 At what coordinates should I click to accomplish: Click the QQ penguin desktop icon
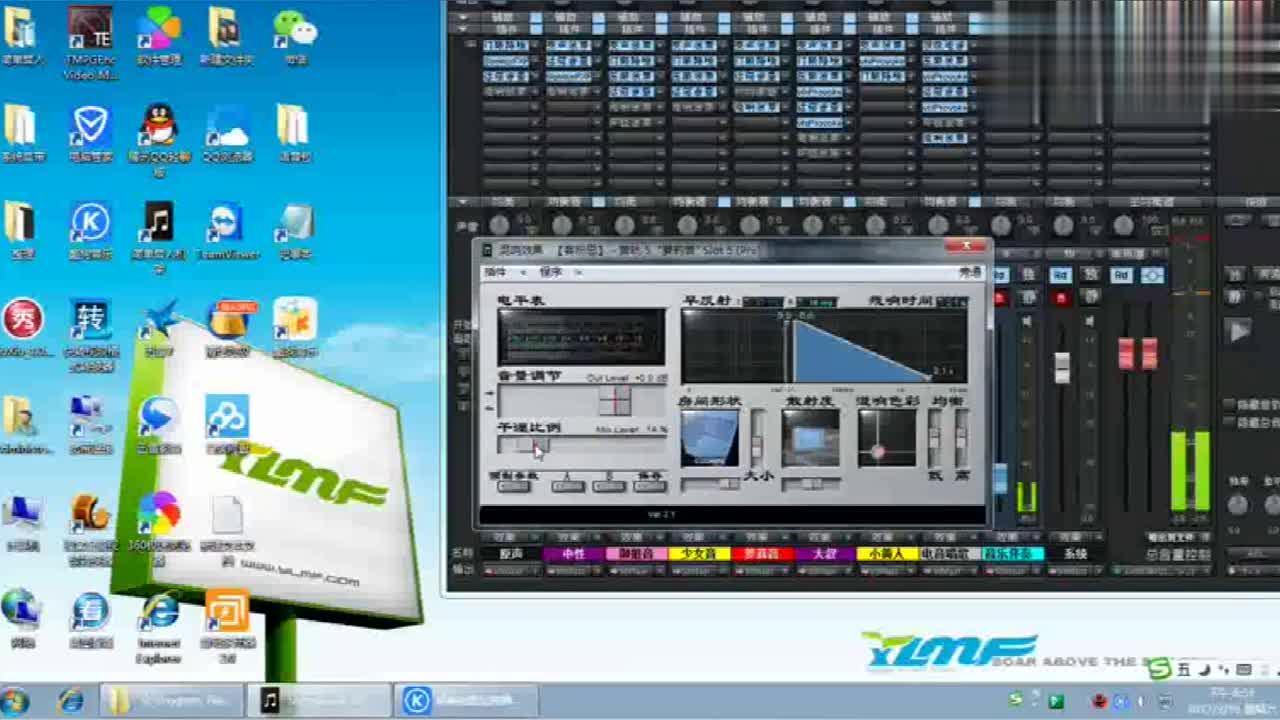(158, 127)
